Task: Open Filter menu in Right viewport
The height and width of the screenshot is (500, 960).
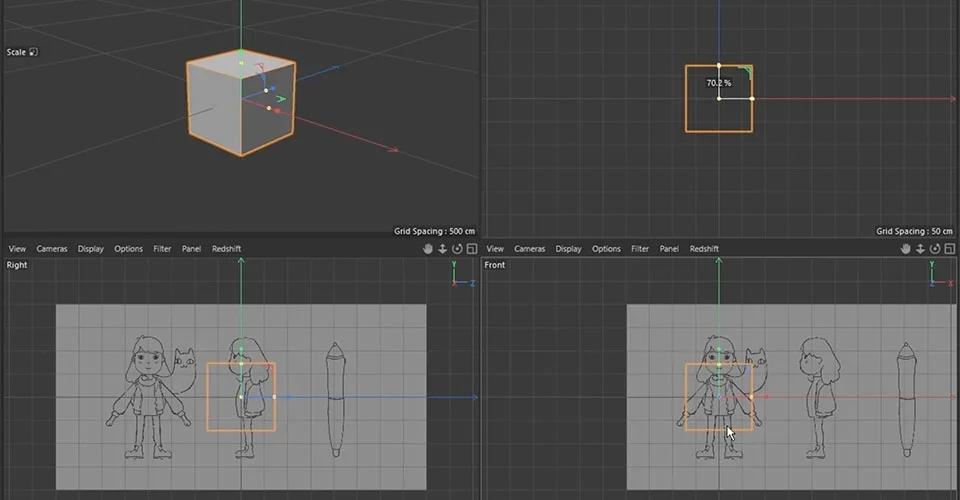Action: coord(162,248)
